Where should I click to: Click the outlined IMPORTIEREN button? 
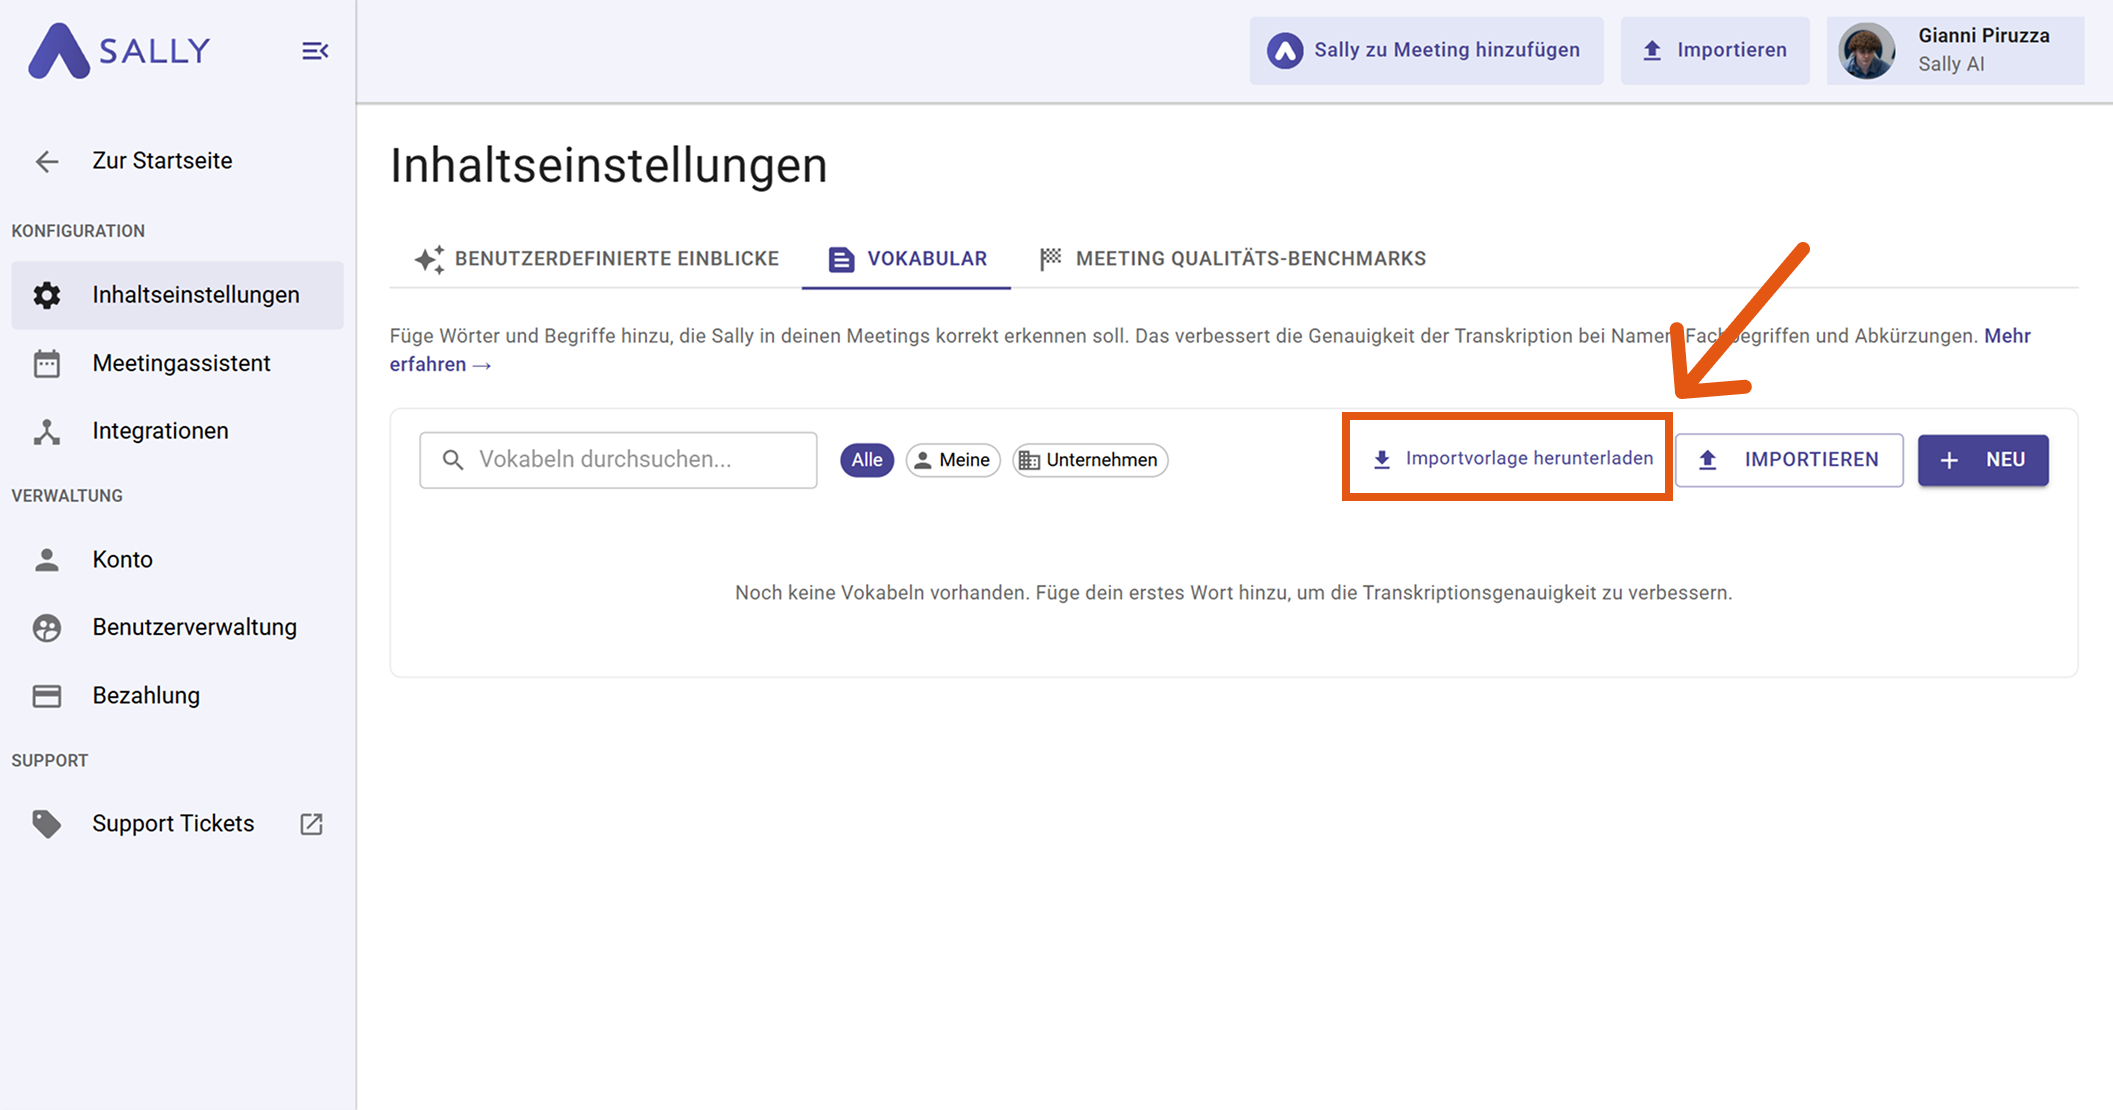coord(1789,460)
